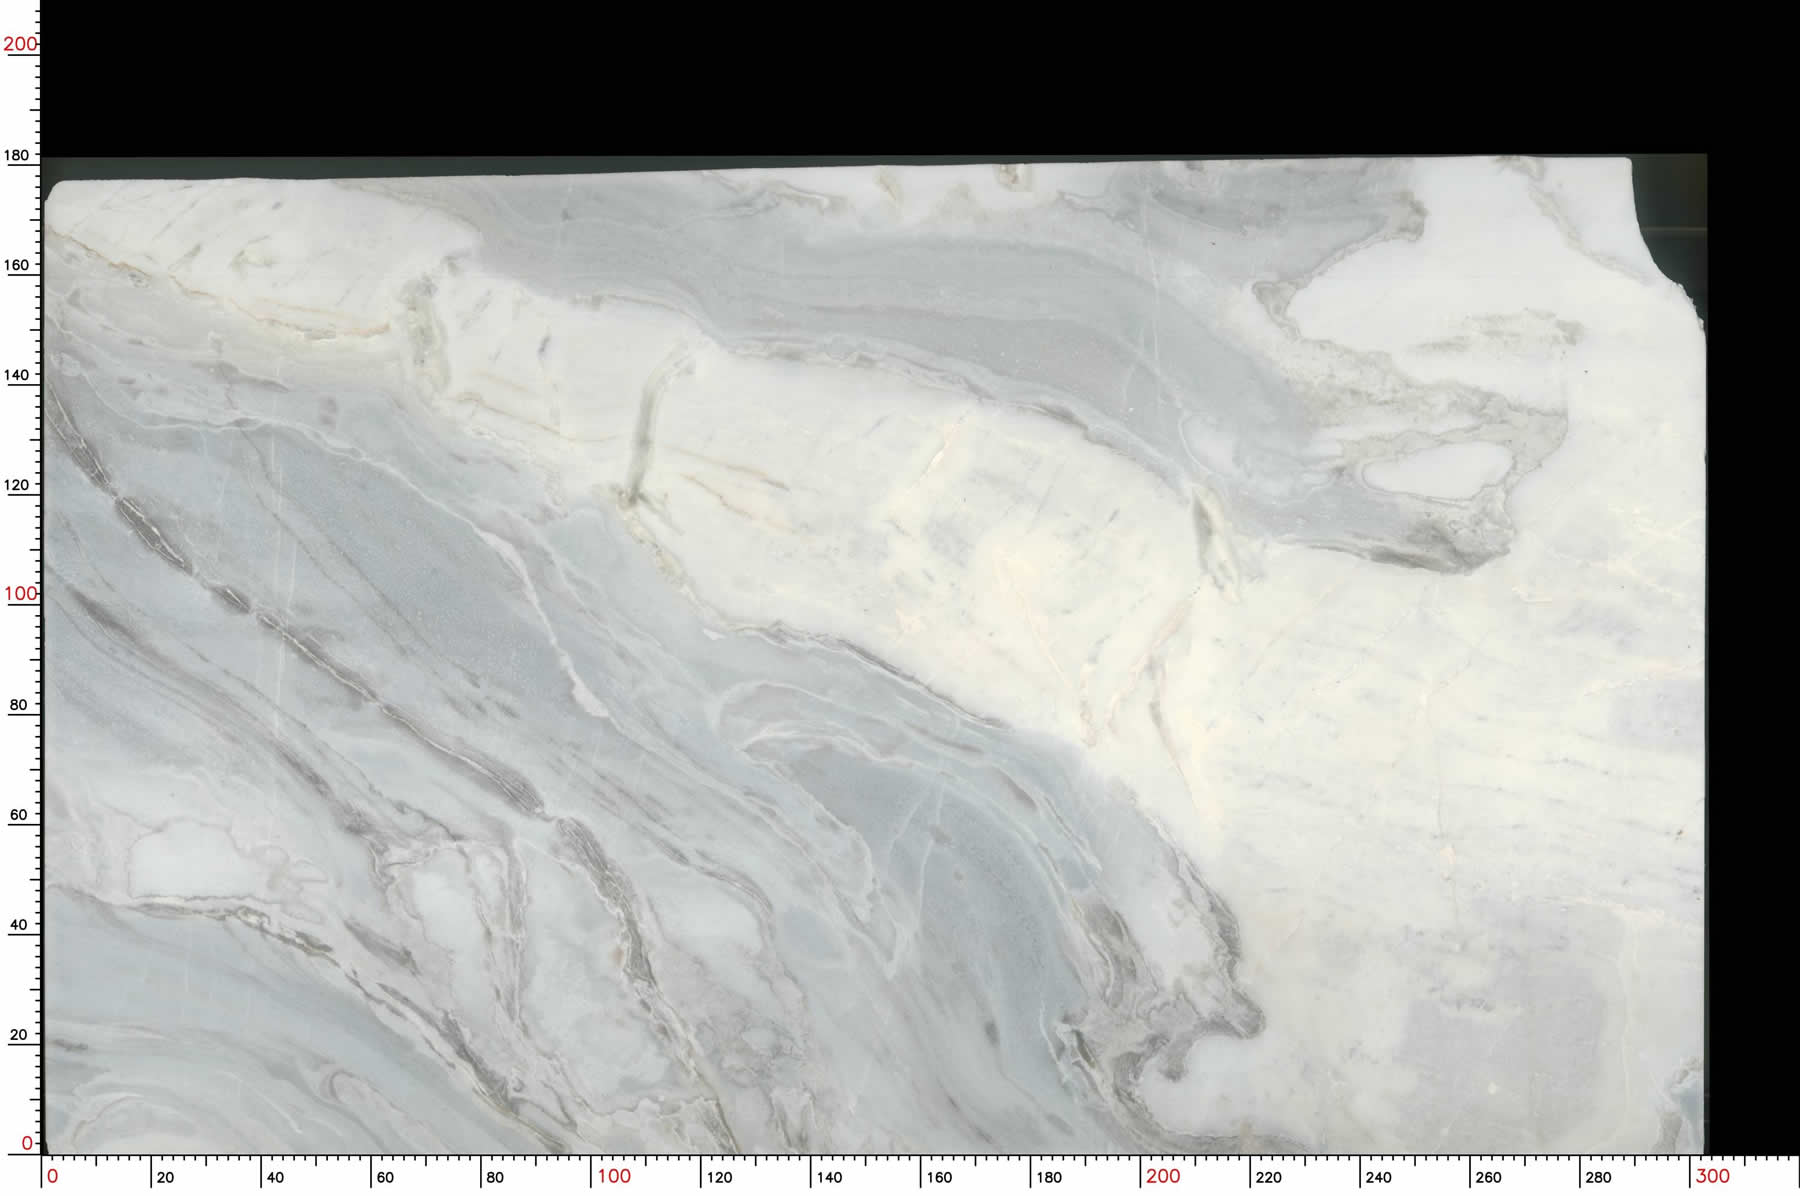Click the red 300 on the horizontal ruler

(1712, 1176)
